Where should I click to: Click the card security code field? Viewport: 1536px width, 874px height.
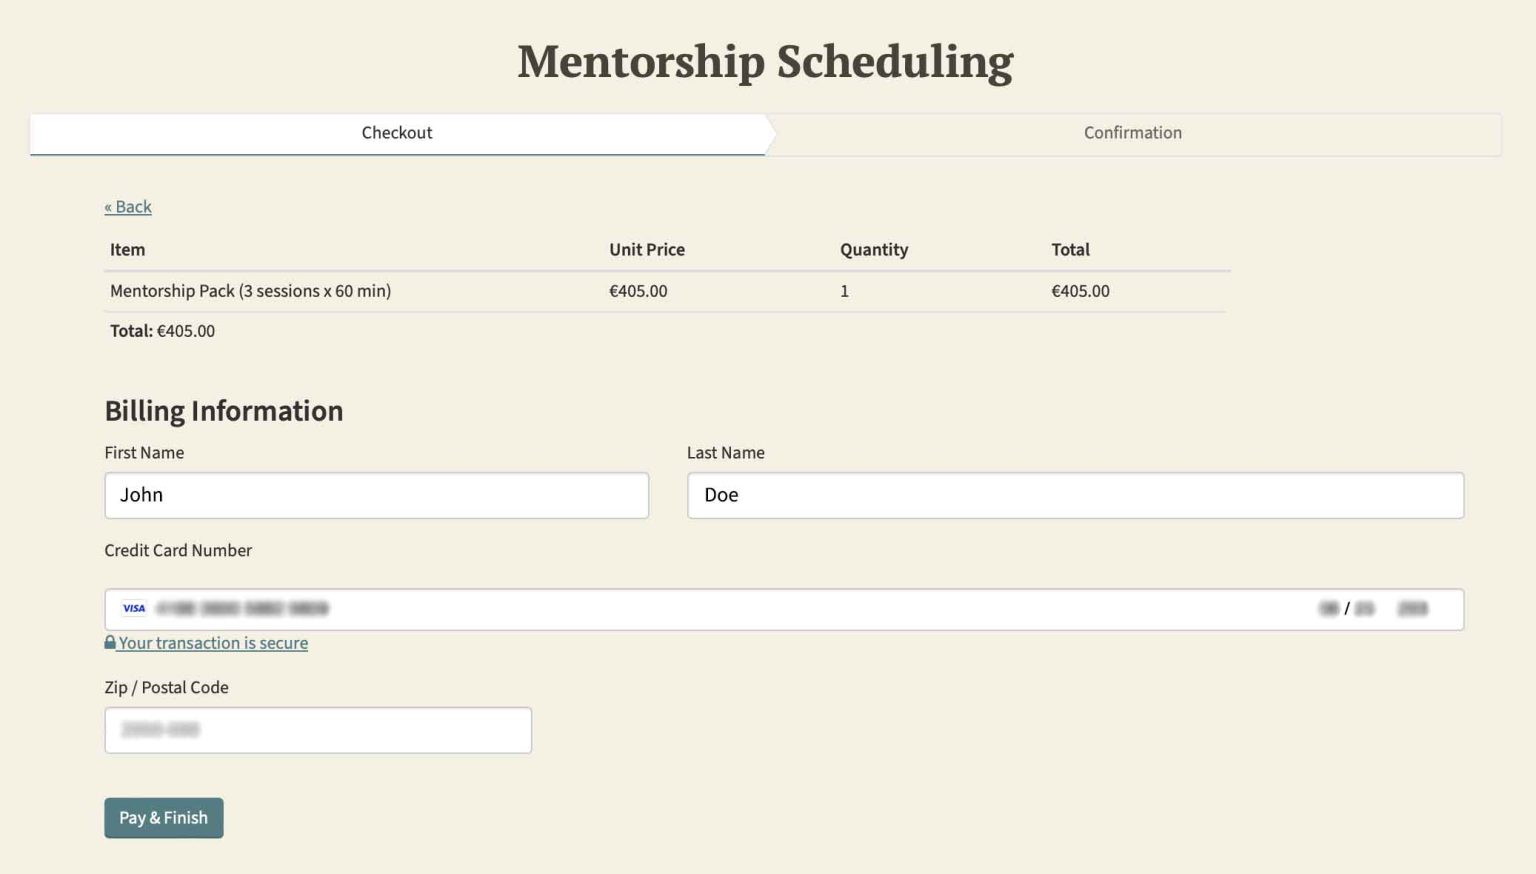[x=1412, y=608]
